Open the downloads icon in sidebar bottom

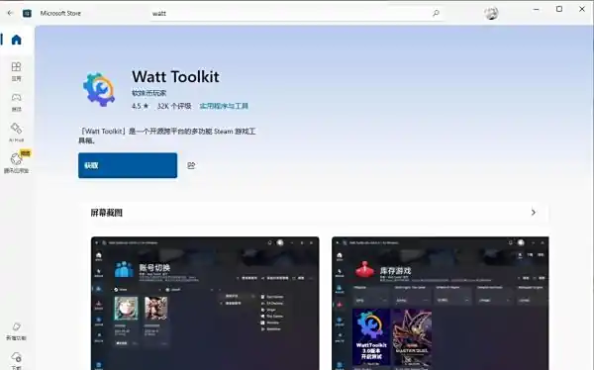16,360
